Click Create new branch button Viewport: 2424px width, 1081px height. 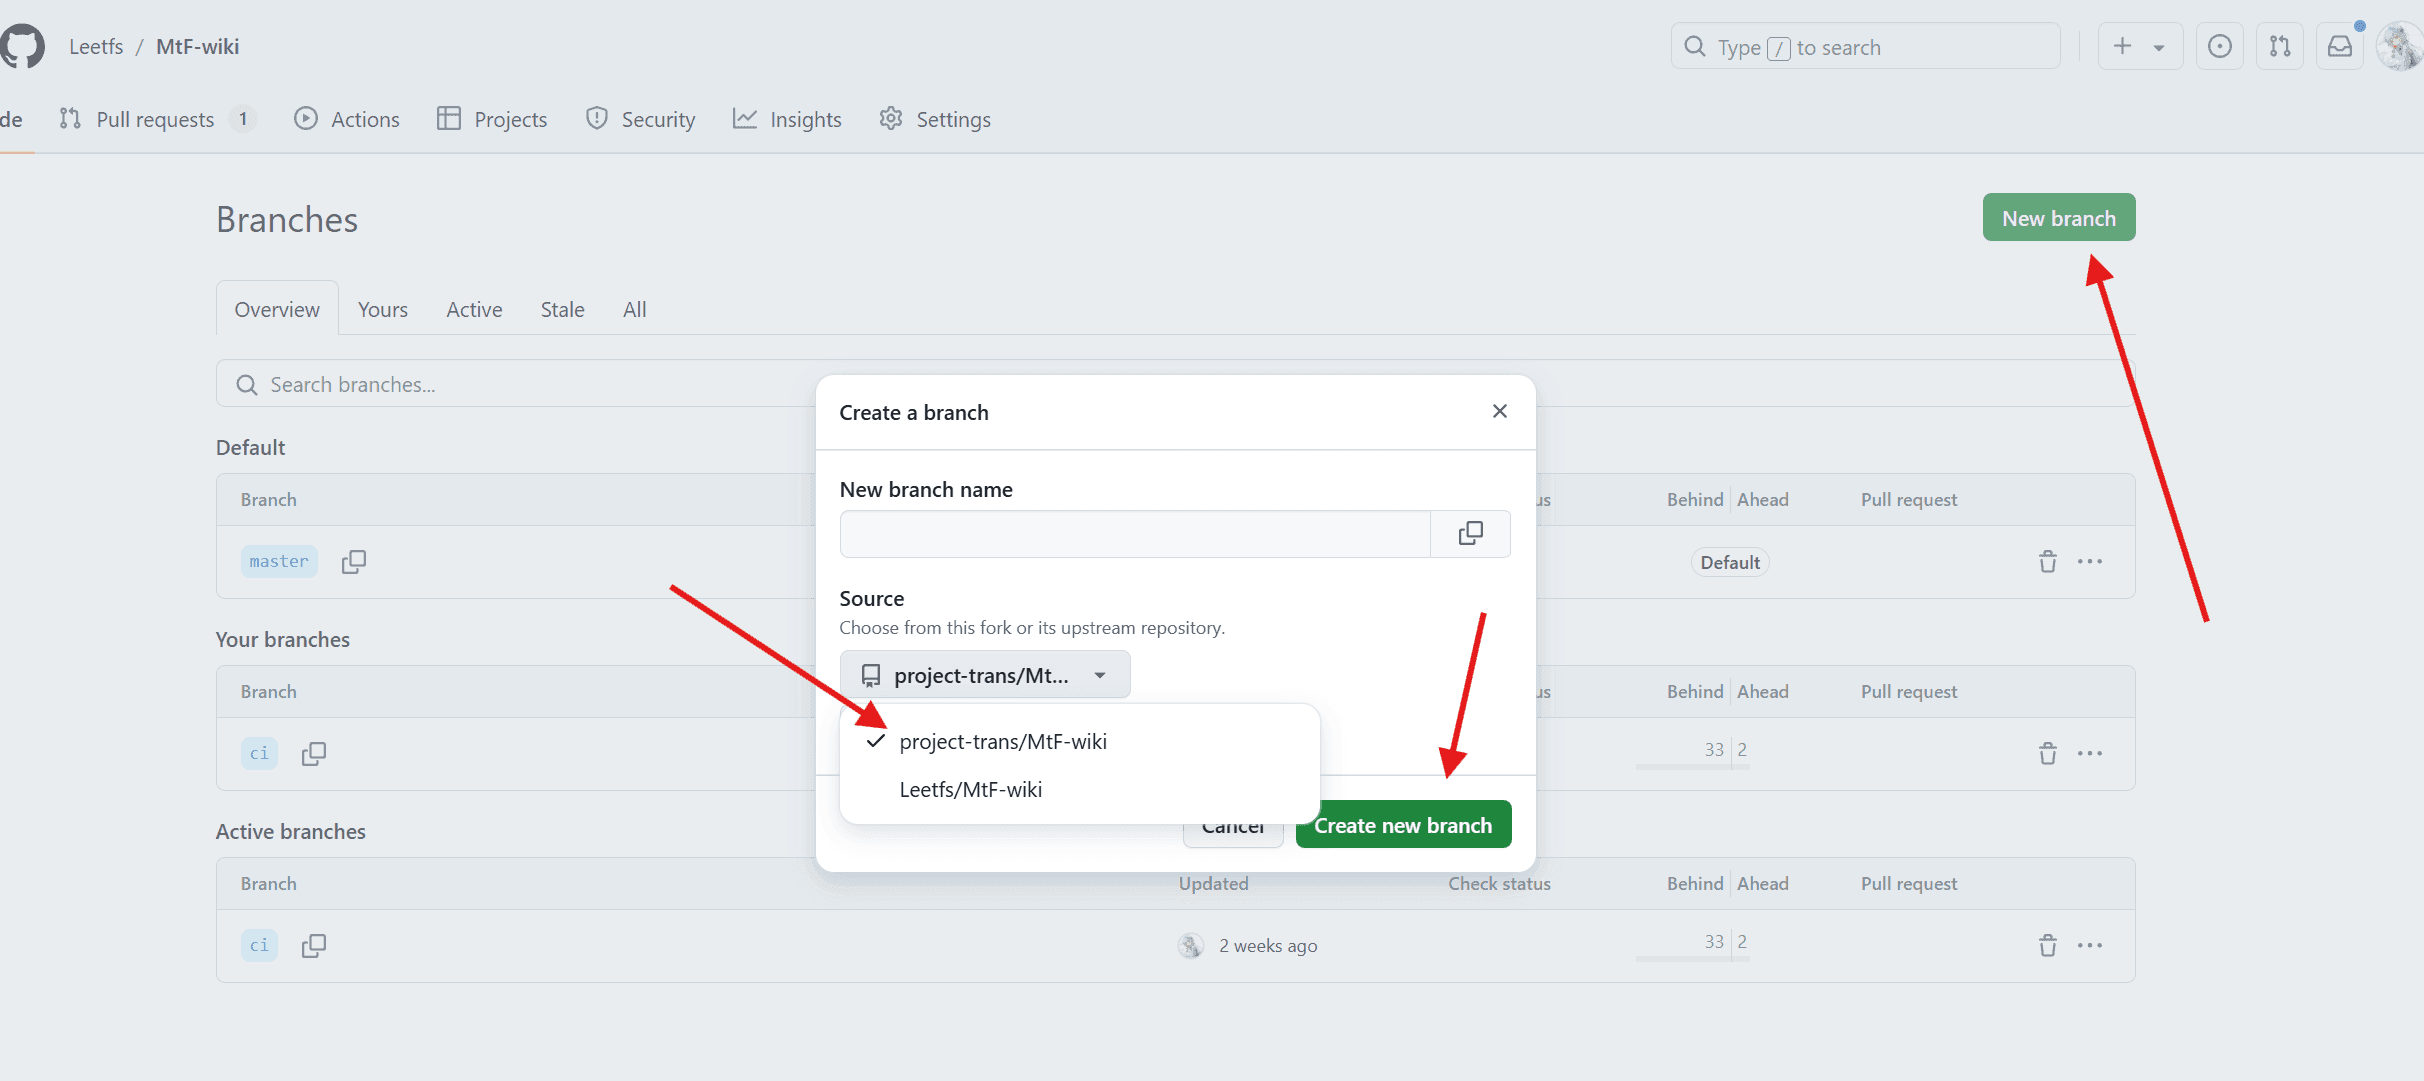1402,826
